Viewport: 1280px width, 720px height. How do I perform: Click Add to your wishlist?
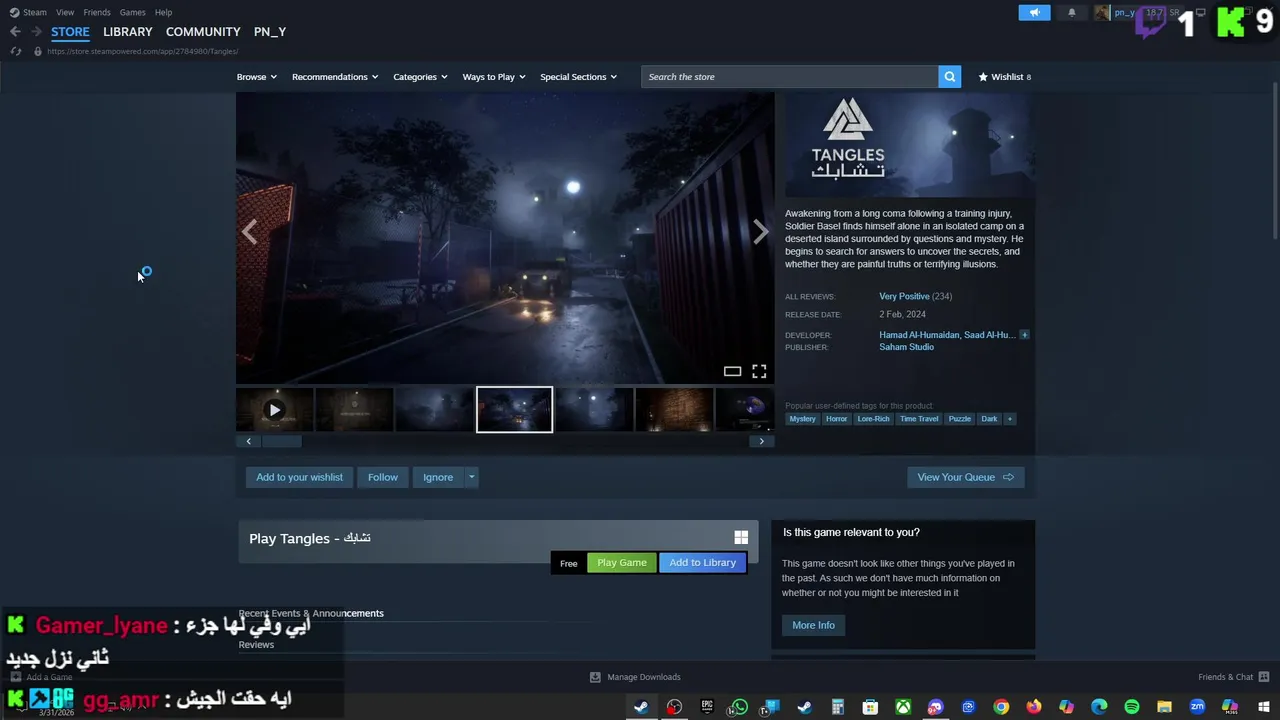click(299, 477)
